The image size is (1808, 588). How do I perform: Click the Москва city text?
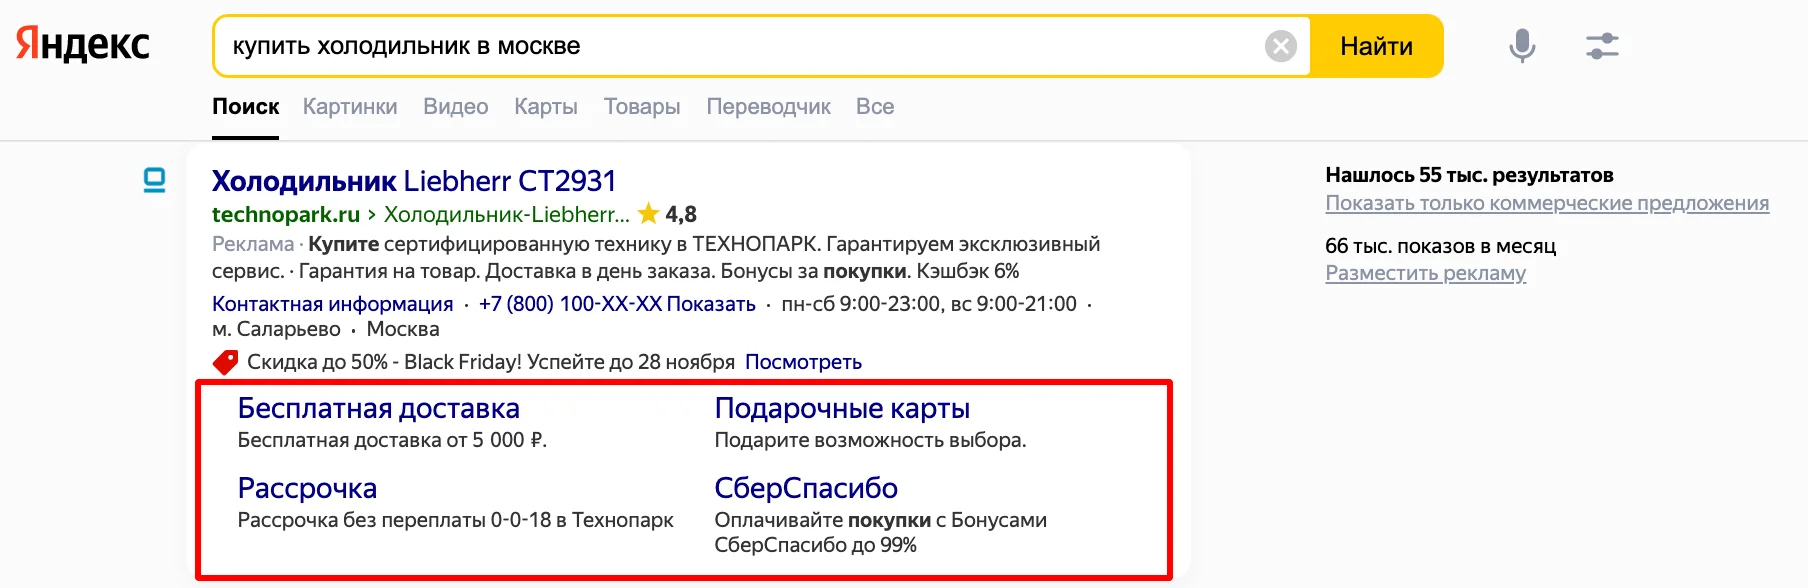[x=403, y=329]
